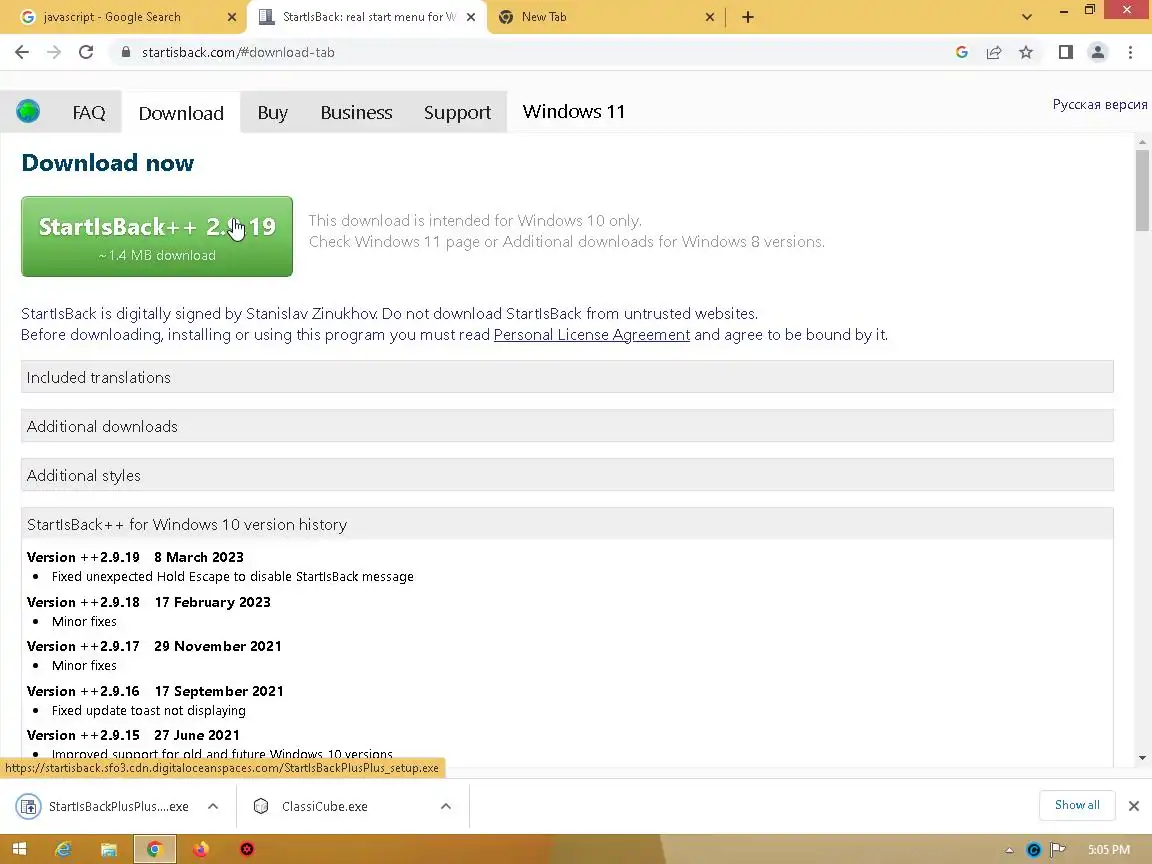The height and width of the screenshot is (864, 1152).
Task: Expand the Included translations section
Action: pyautogui.click(x=567, y=377)
